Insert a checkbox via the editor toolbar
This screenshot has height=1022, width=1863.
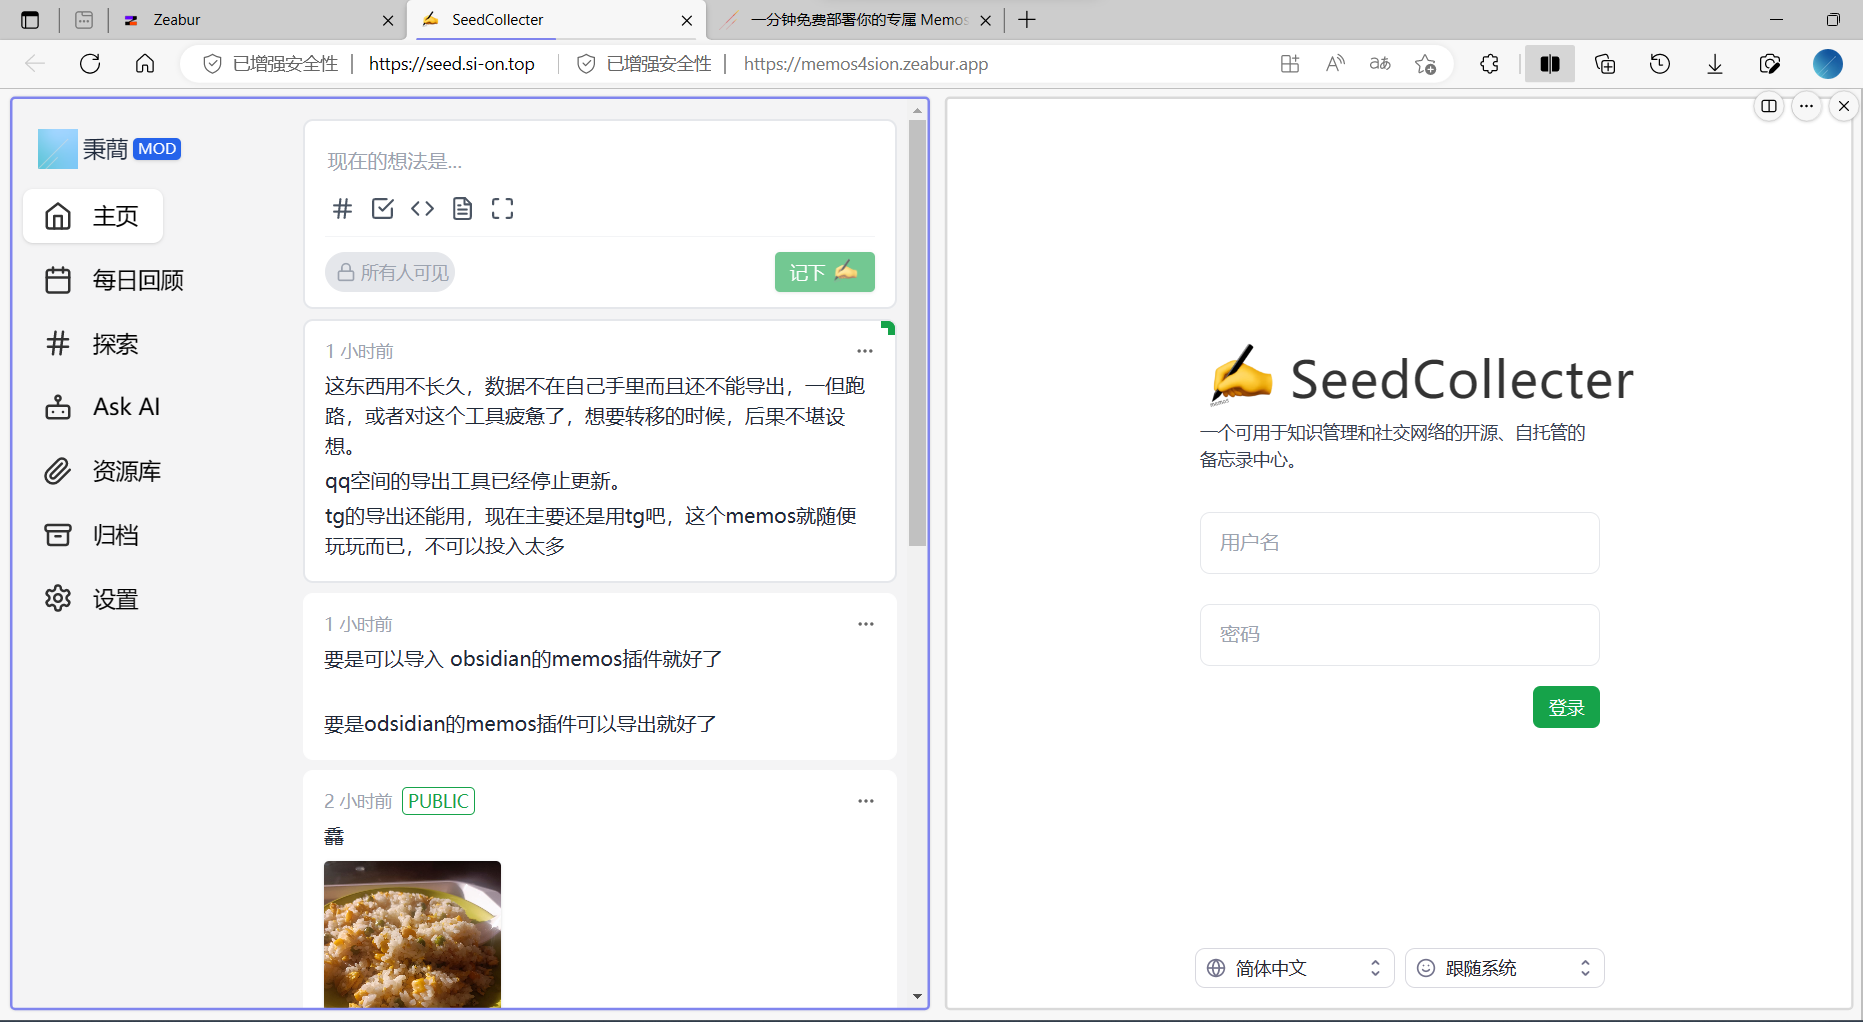(x=382, y=209)
